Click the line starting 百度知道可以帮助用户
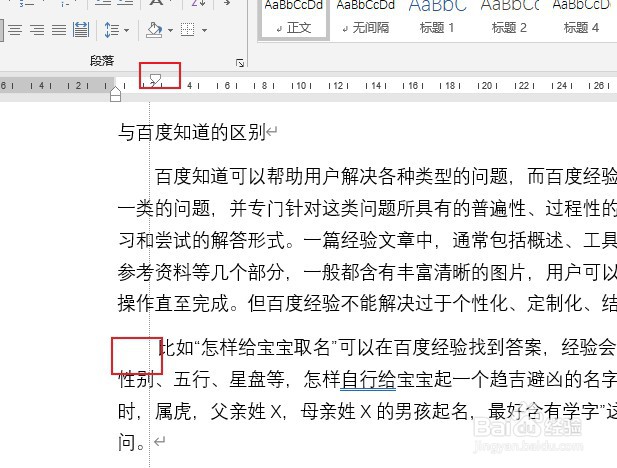Viewport: 617px width, 468px height. [386, 176]
